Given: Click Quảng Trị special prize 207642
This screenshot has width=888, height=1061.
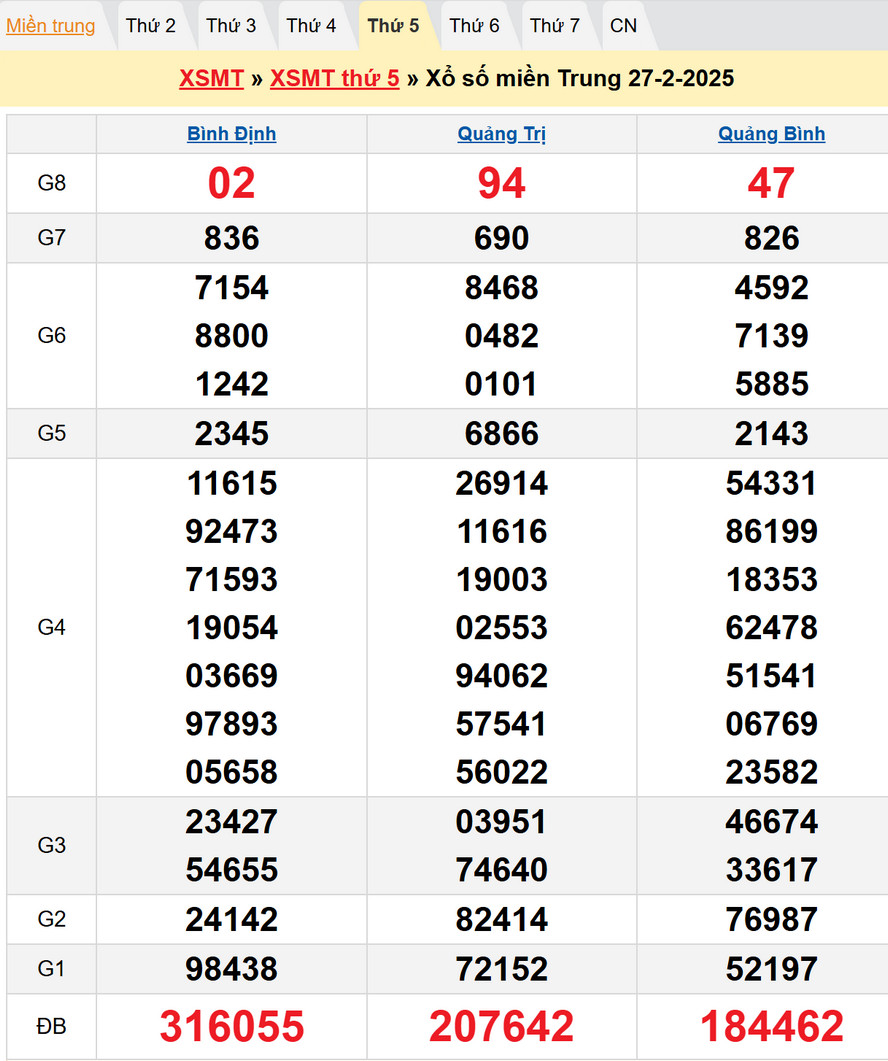Looking at the screenshot, I should click(x=502, y=1026).
